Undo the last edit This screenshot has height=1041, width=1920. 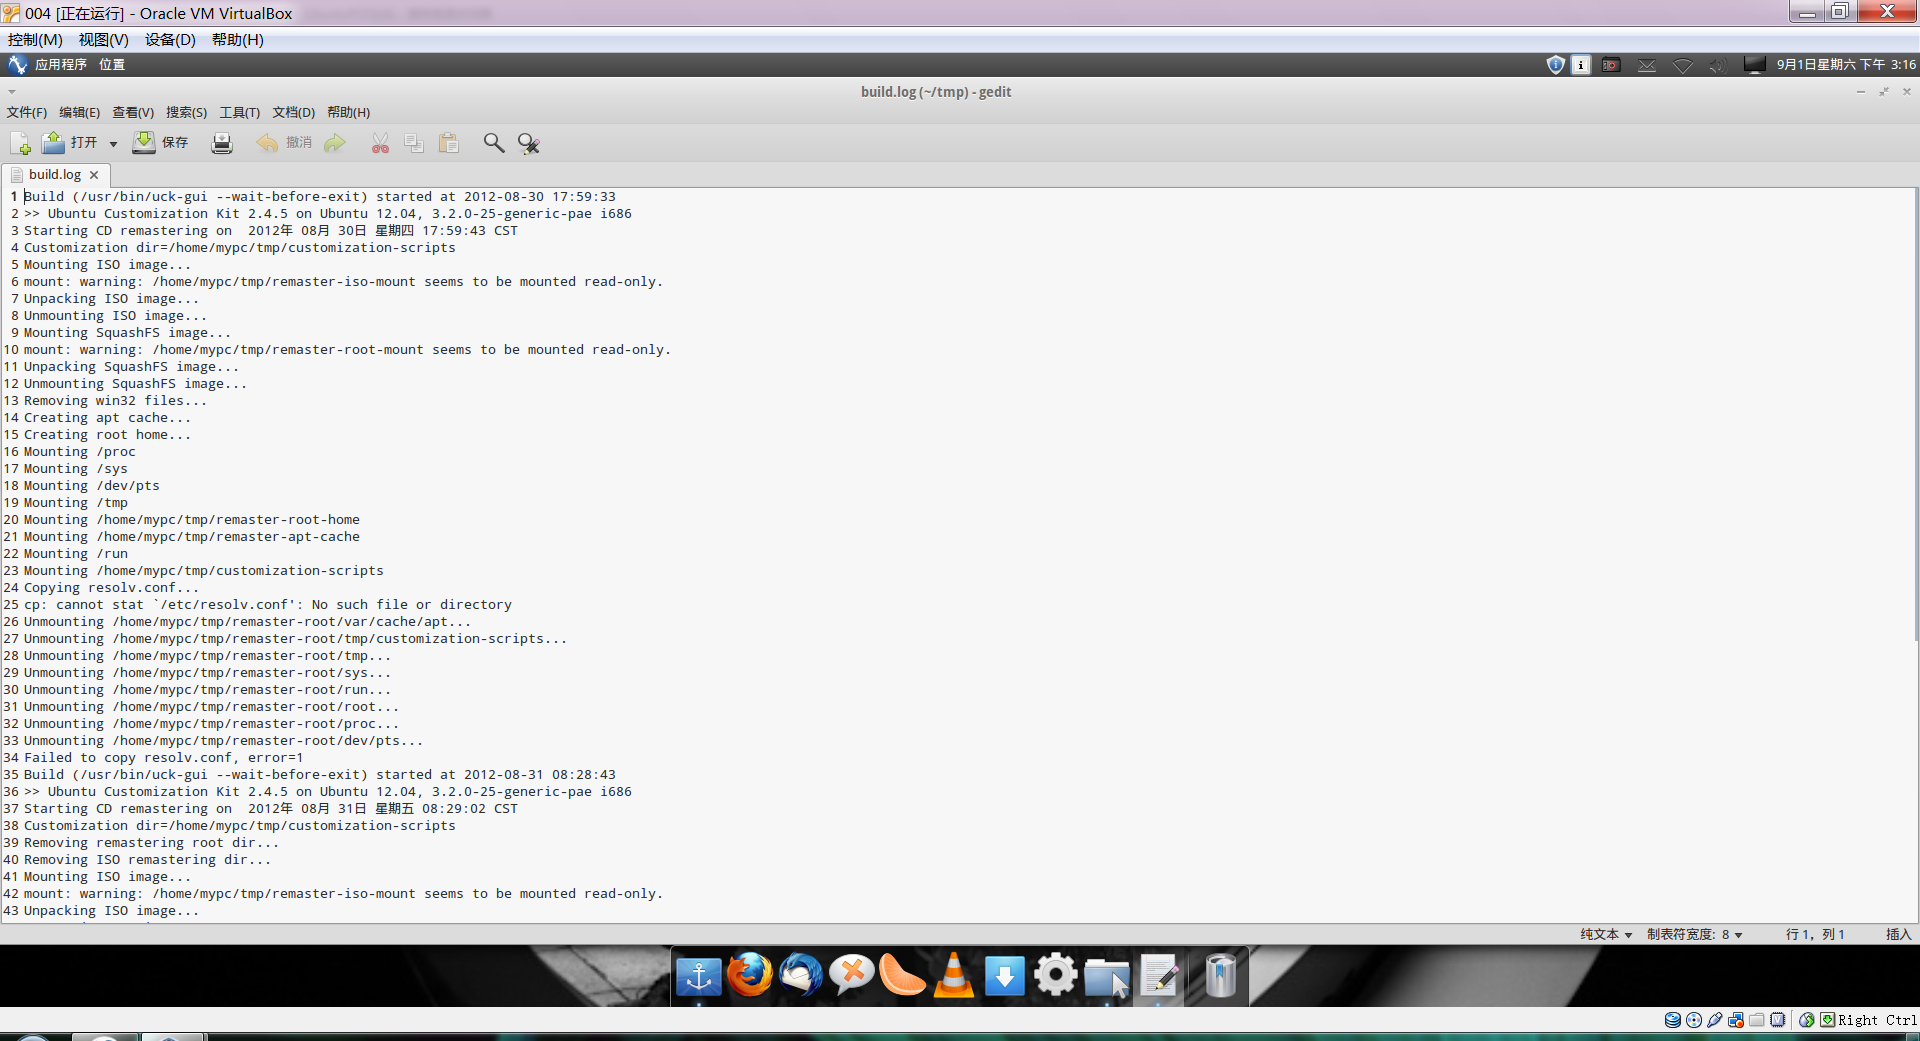click(284, 143)
